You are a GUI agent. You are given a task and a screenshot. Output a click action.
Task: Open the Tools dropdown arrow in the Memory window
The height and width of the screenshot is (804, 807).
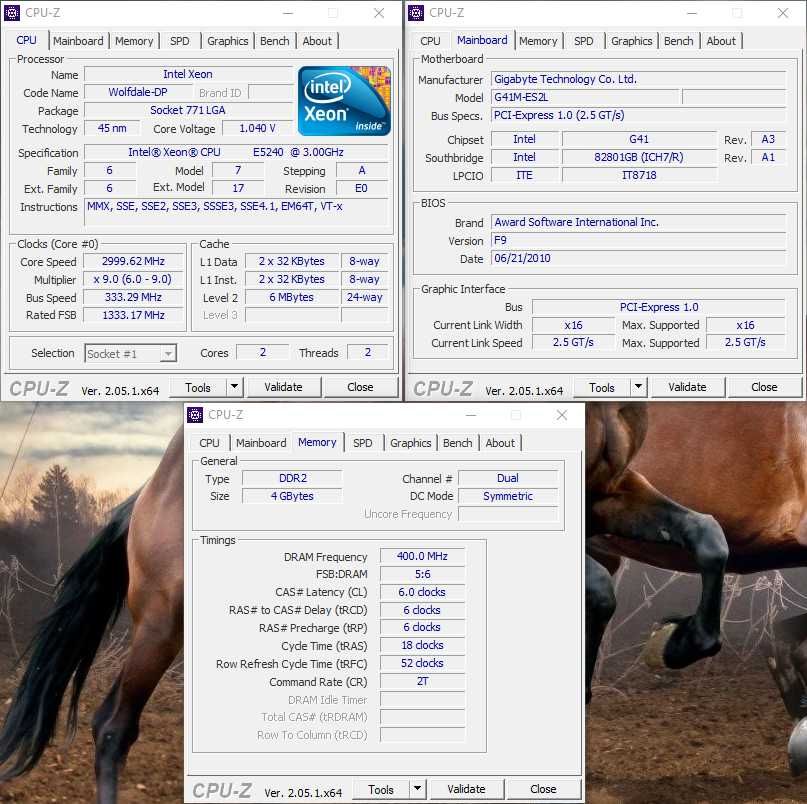(418, 789)
